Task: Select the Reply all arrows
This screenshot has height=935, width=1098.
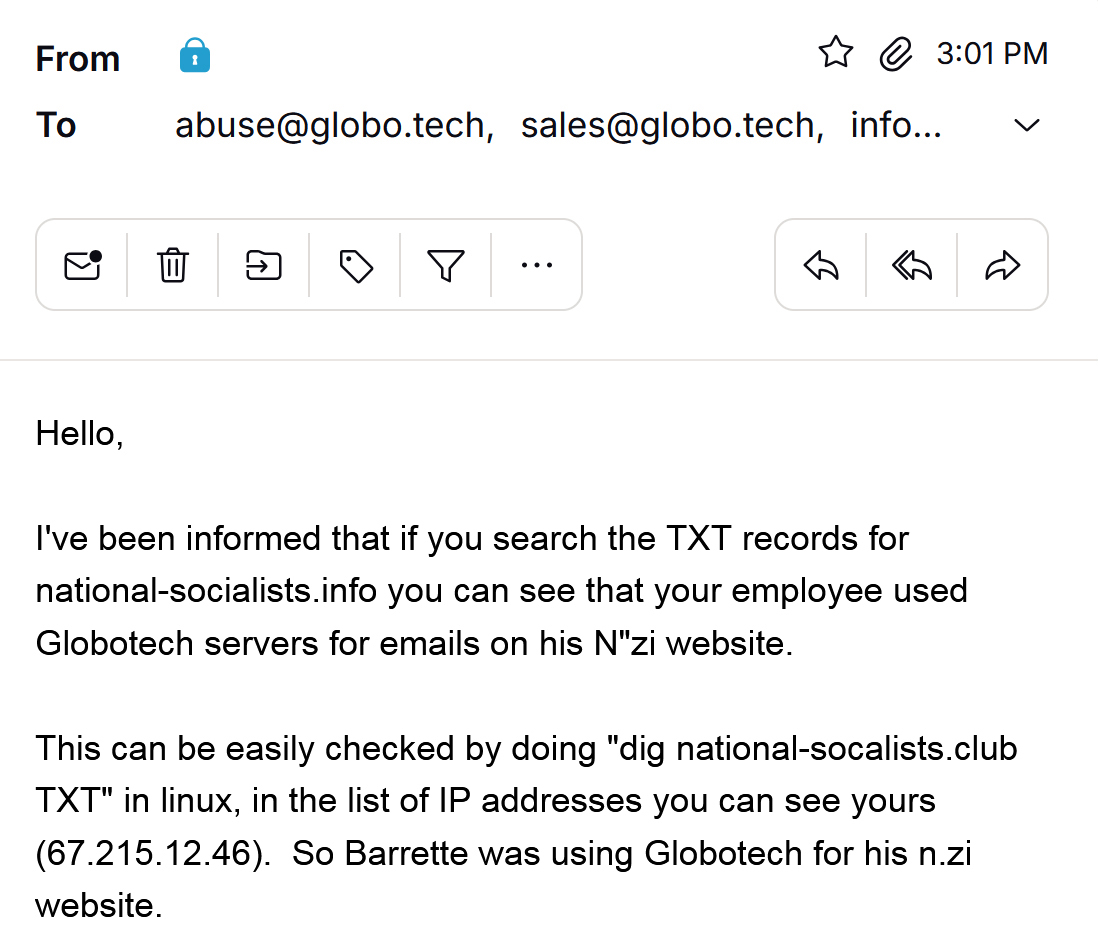Action: click(912, 265)
